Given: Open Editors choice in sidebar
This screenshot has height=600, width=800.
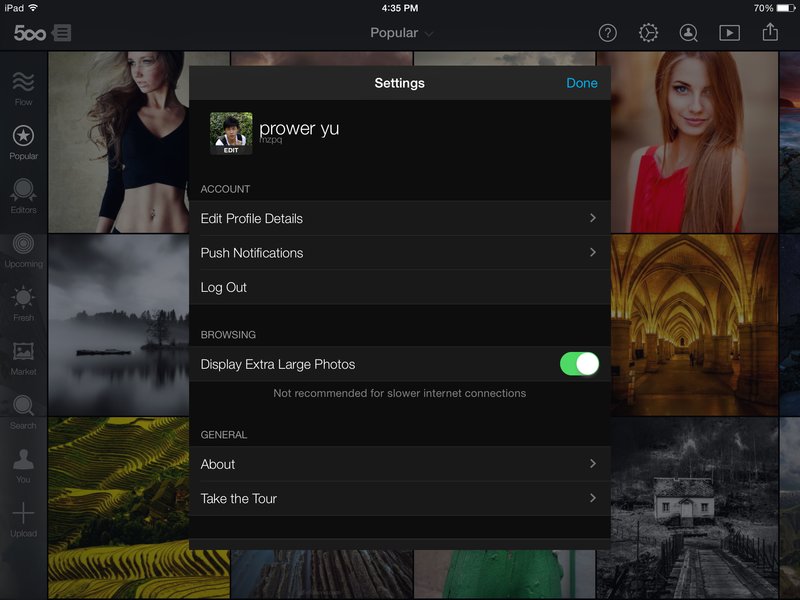Looking at the screenshot, I should point(23,189).
